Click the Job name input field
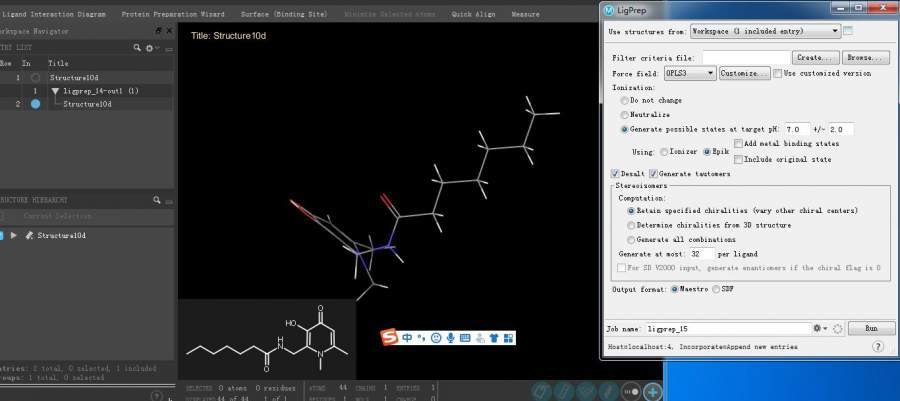This screenshot has height=401, width=900. 727,328
